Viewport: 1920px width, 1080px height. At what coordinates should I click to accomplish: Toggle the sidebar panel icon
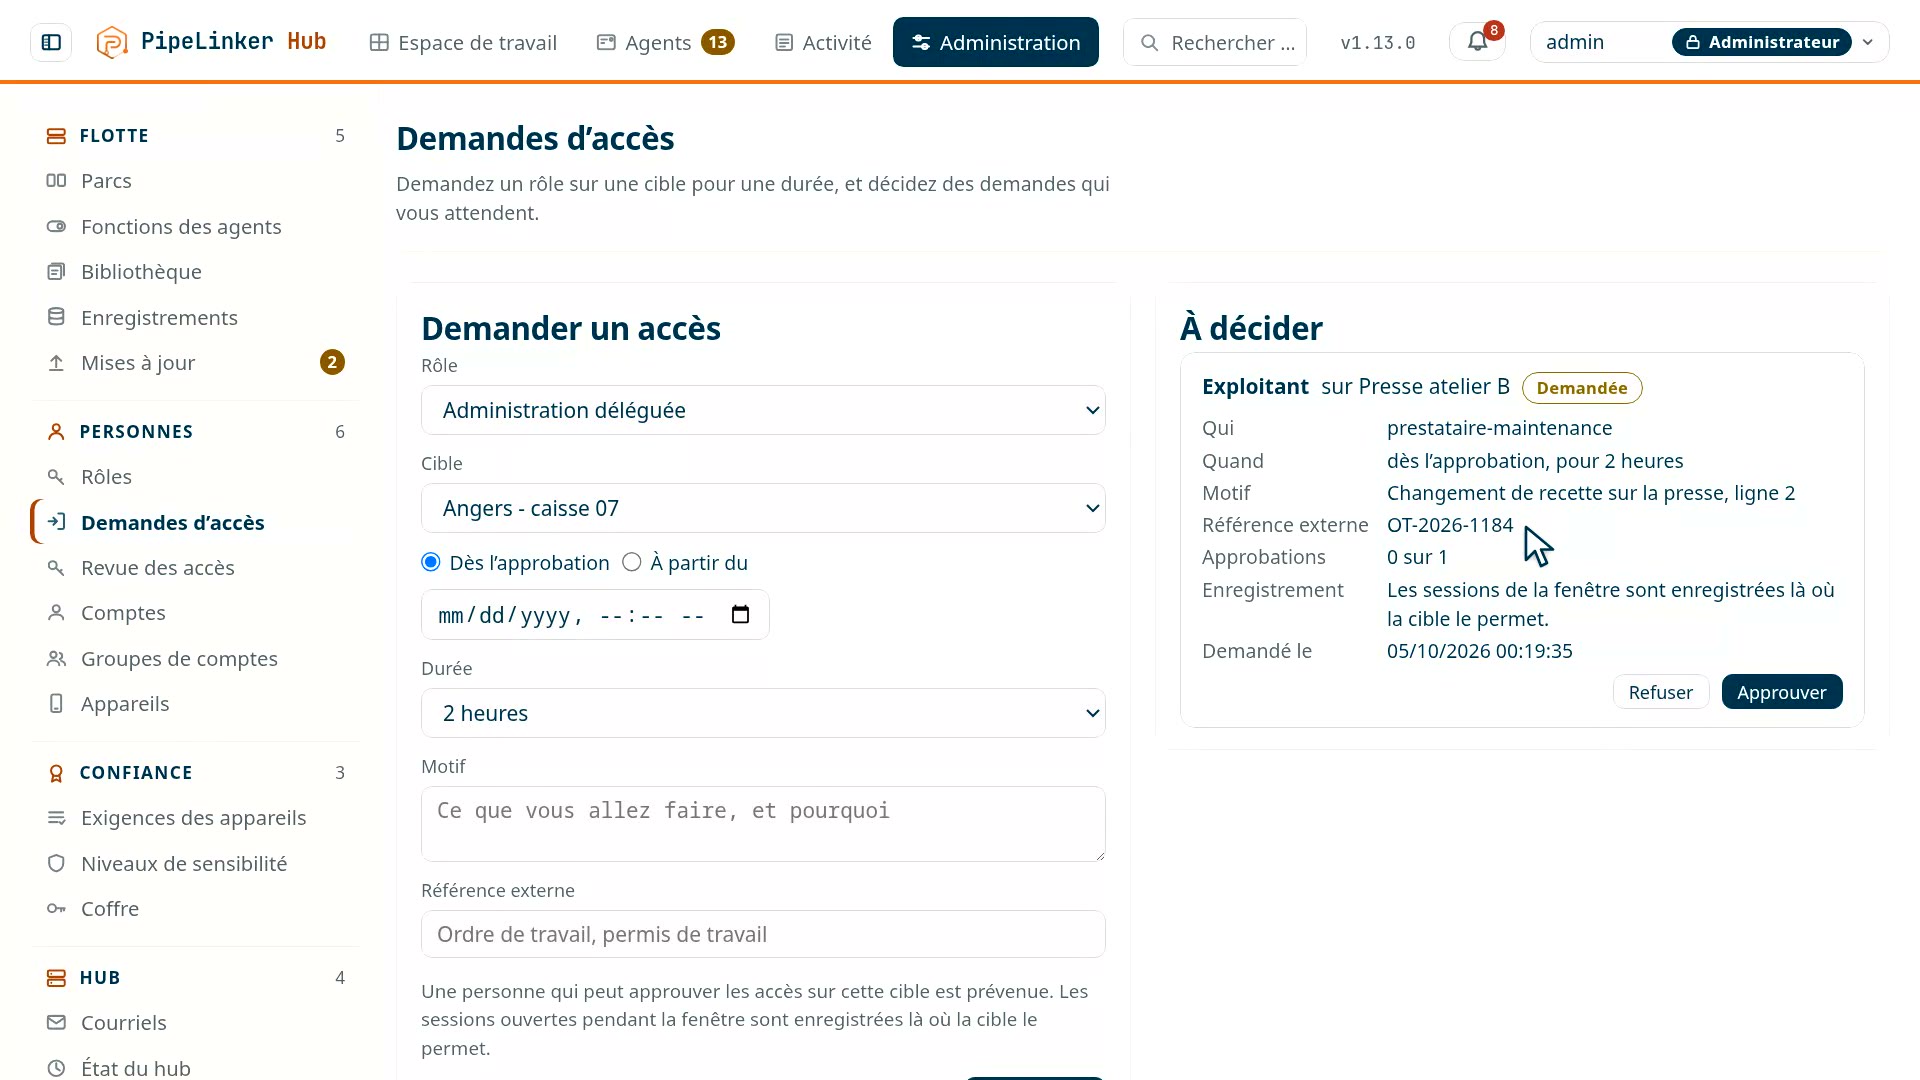51,42
